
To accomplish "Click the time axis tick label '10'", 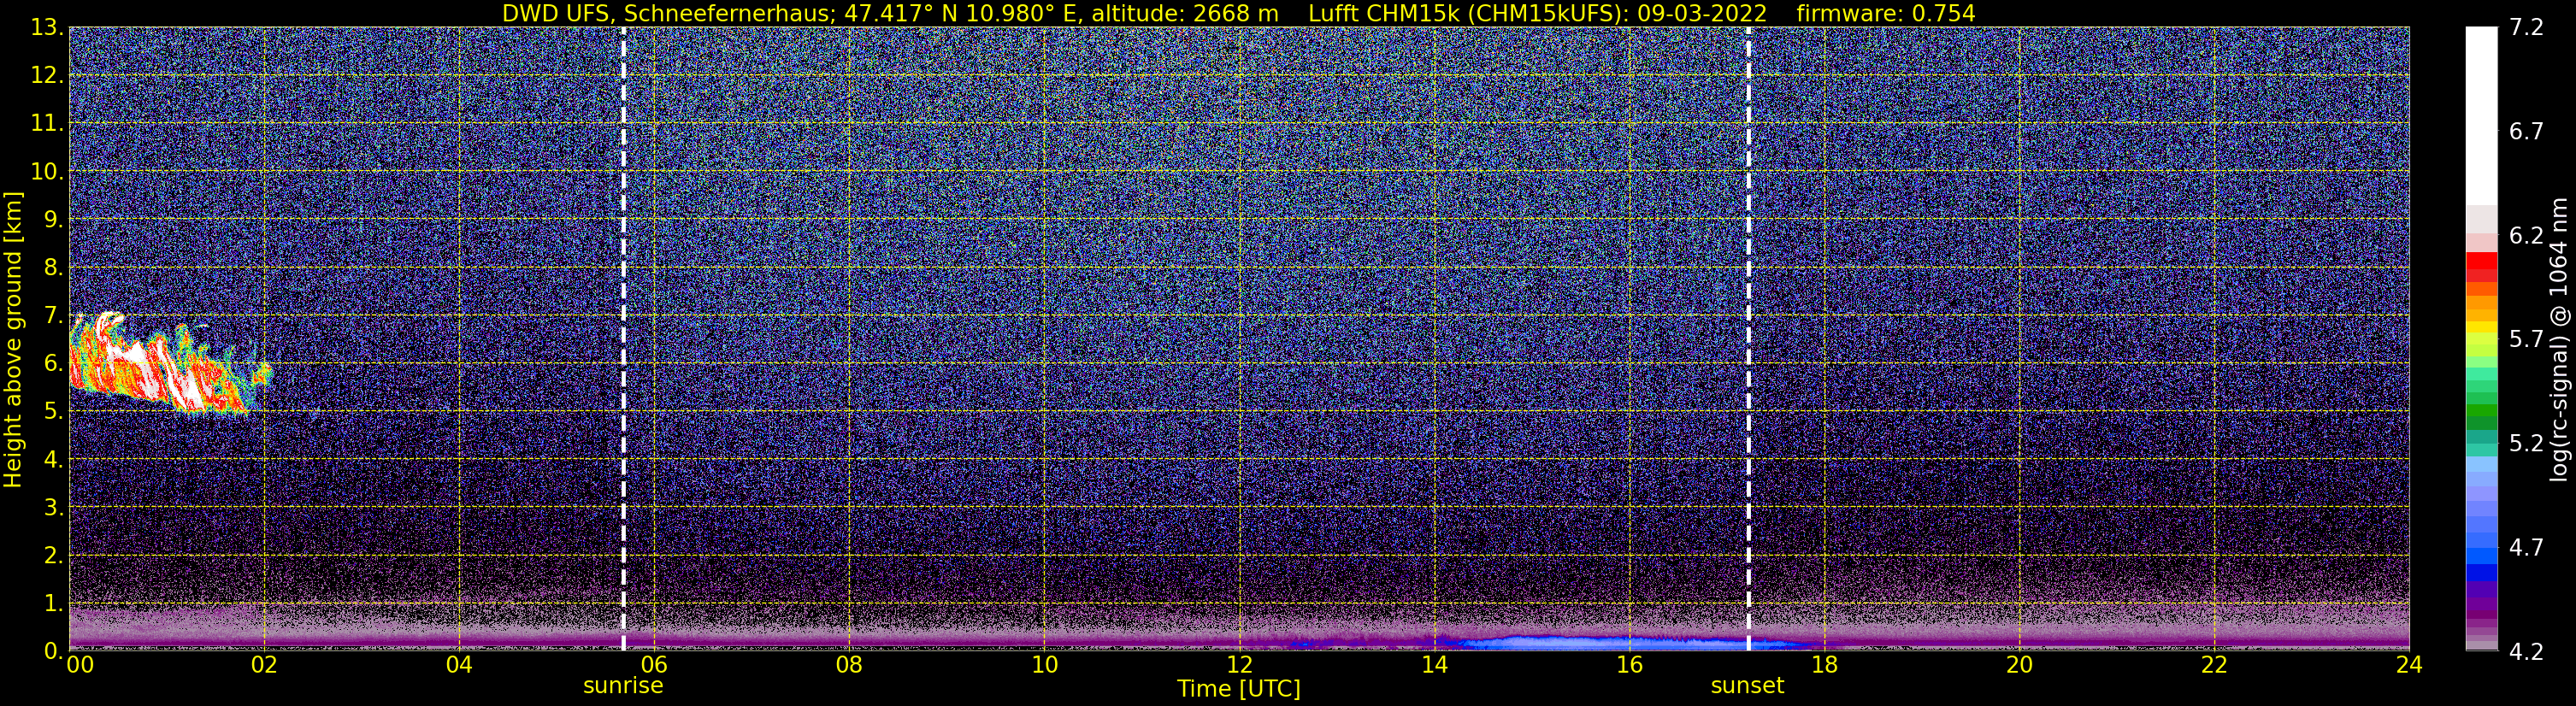I will (x=1044, y=665).
